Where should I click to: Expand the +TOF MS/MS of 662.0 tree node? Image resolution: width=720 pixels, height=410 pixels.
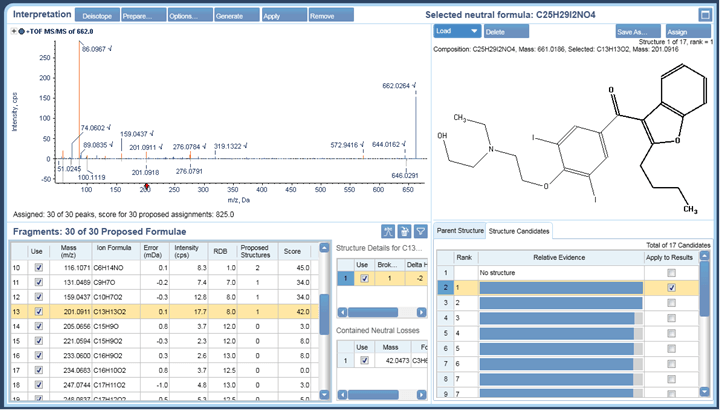[x=14, y=32]
